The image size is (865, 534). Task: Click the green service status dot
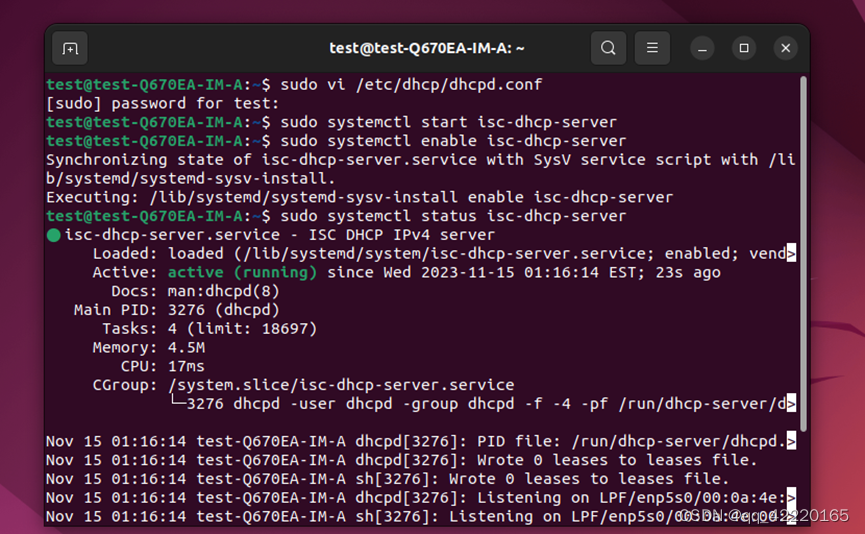point(54,236)
